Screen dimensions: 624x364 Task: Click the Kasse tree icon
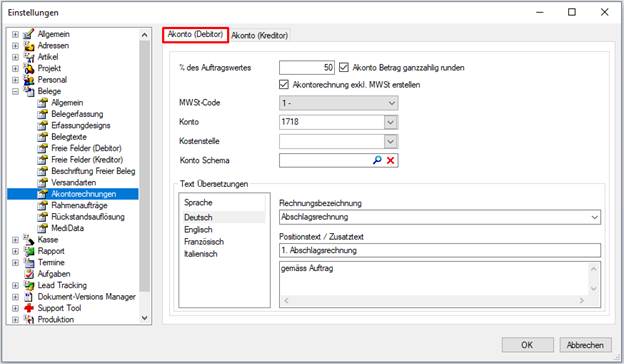(x=29, y=240)
